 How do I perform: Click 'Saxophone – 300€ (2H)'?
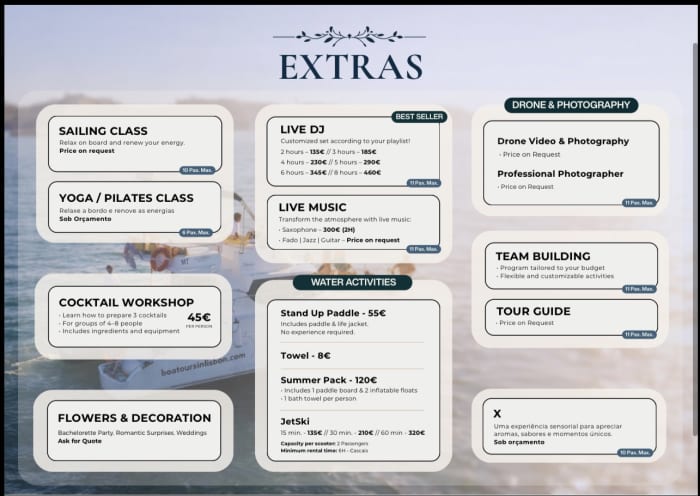pyautogui.click(x=317, y=229)
